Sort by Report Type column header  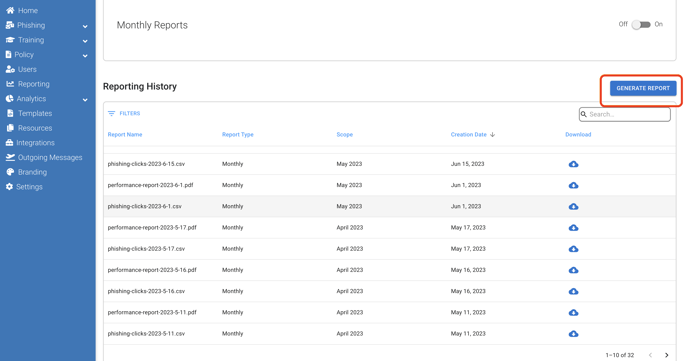238,135
